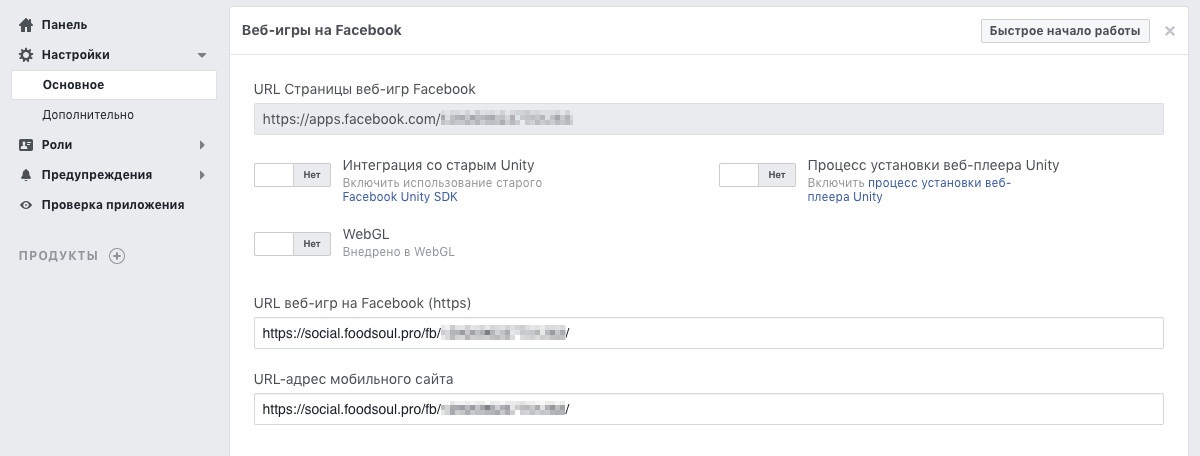Enable the WebGL switch
1200x456 pixels.
coord(293,244)
